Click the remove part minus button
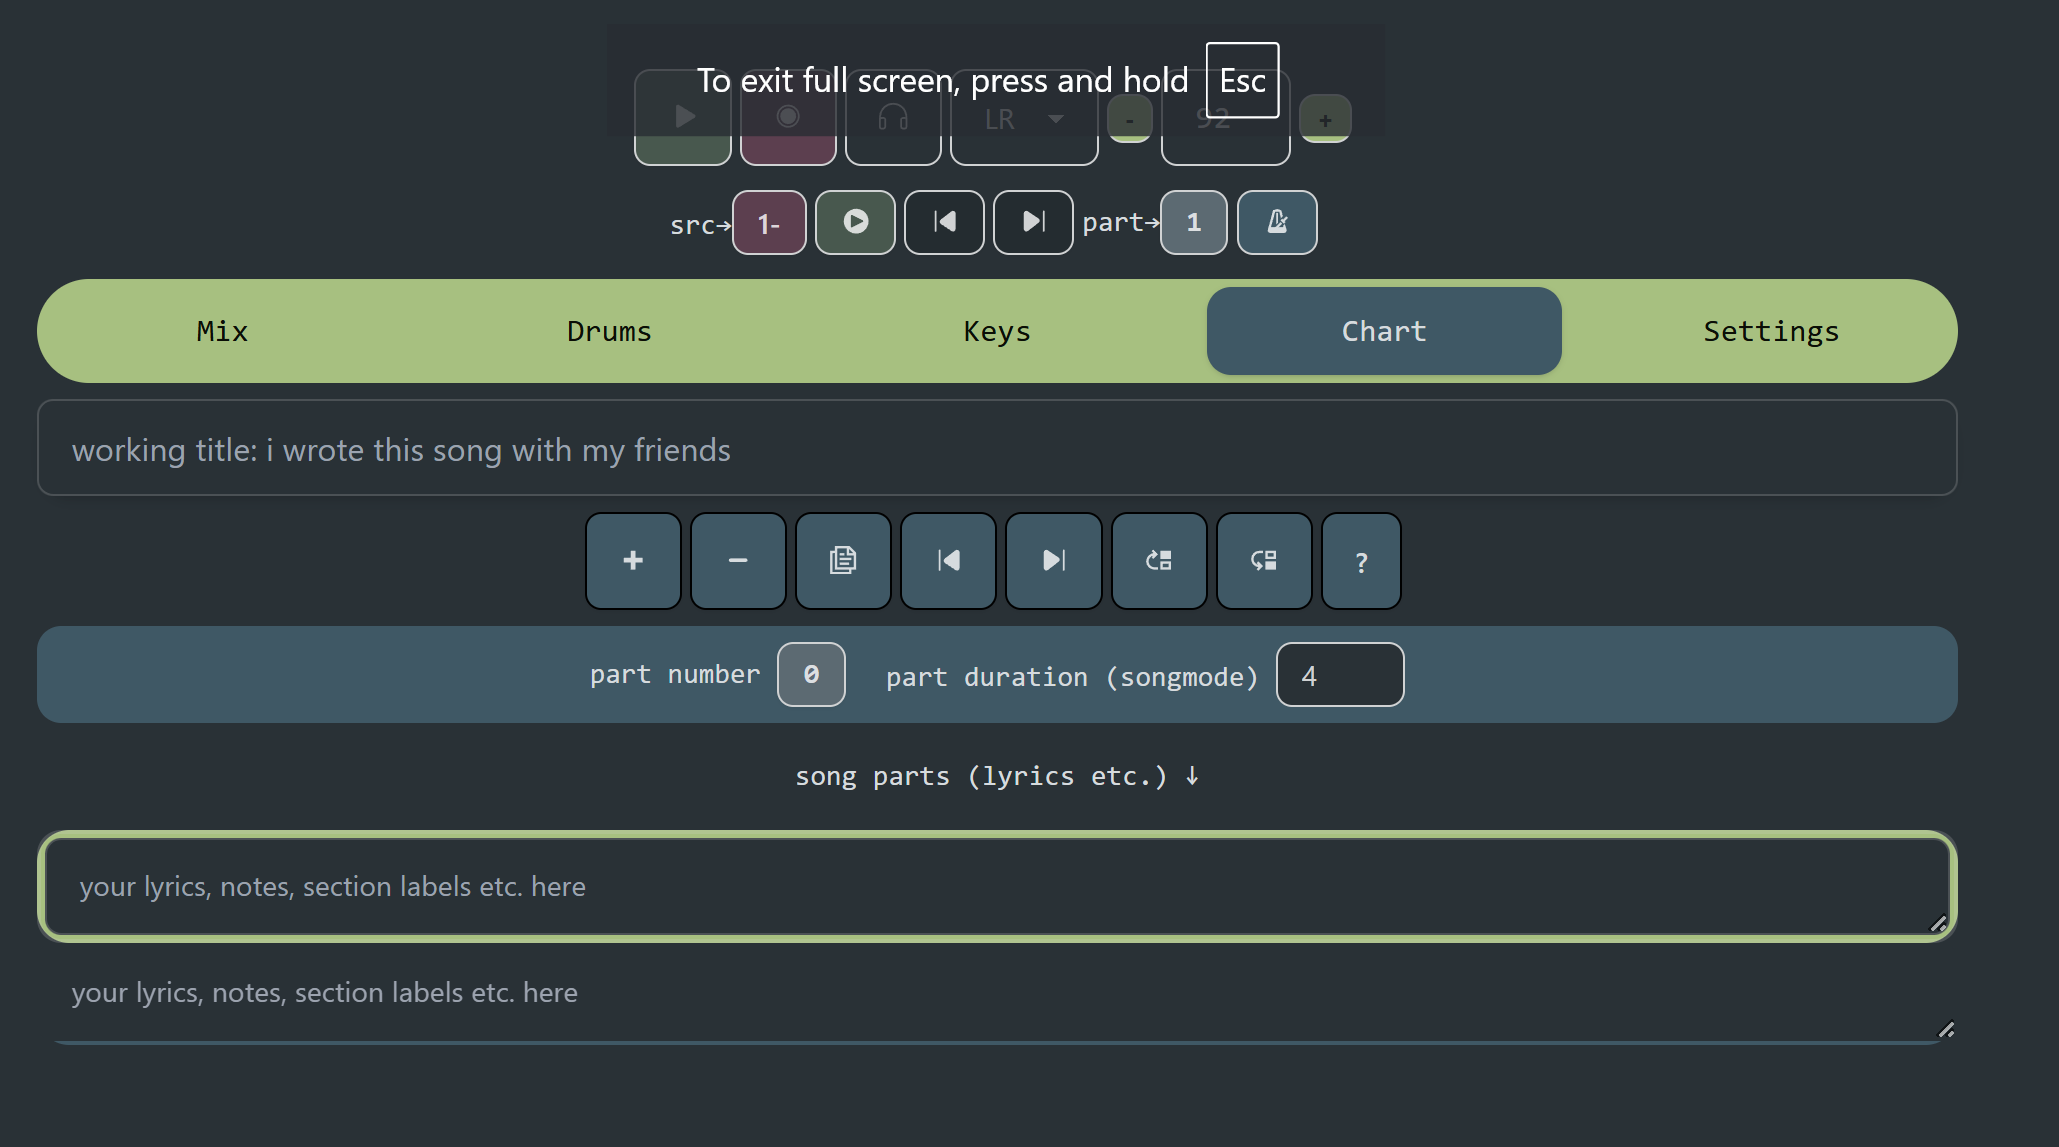This screenshot has height=1147, width=2059. (x=738, y=561)
